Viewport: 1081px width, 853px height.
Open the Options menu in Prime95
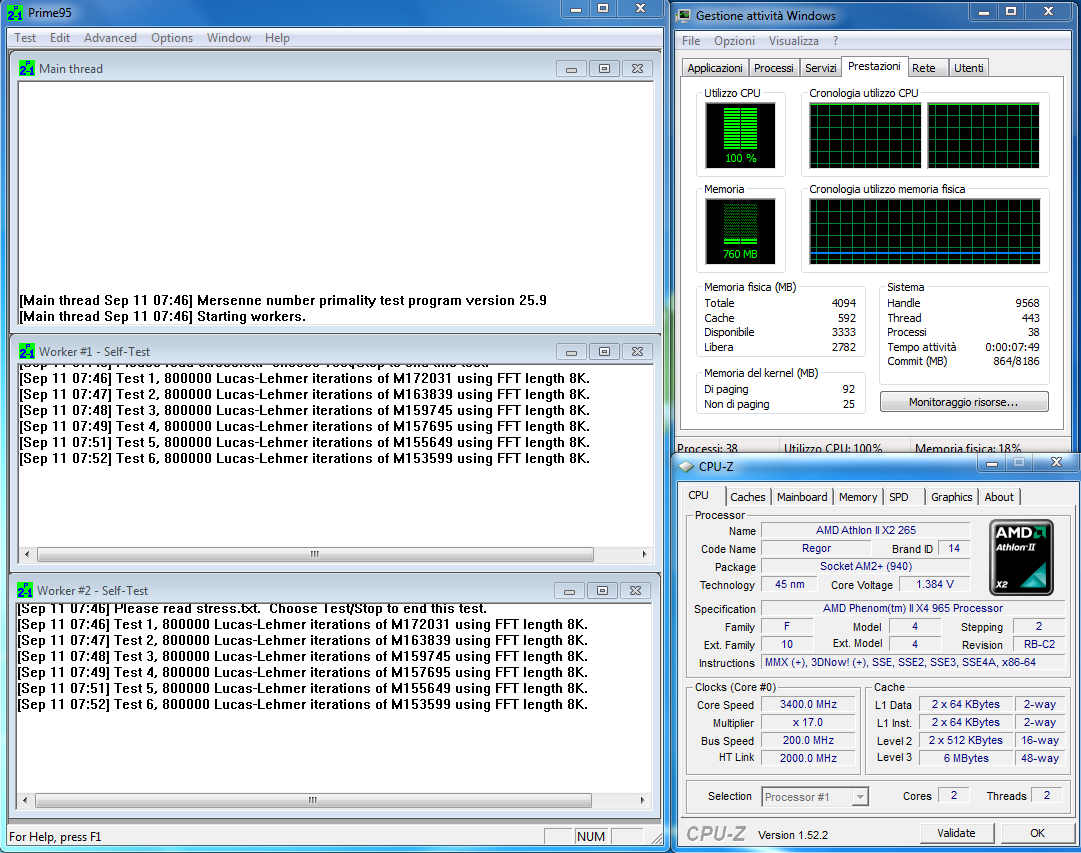172,38
